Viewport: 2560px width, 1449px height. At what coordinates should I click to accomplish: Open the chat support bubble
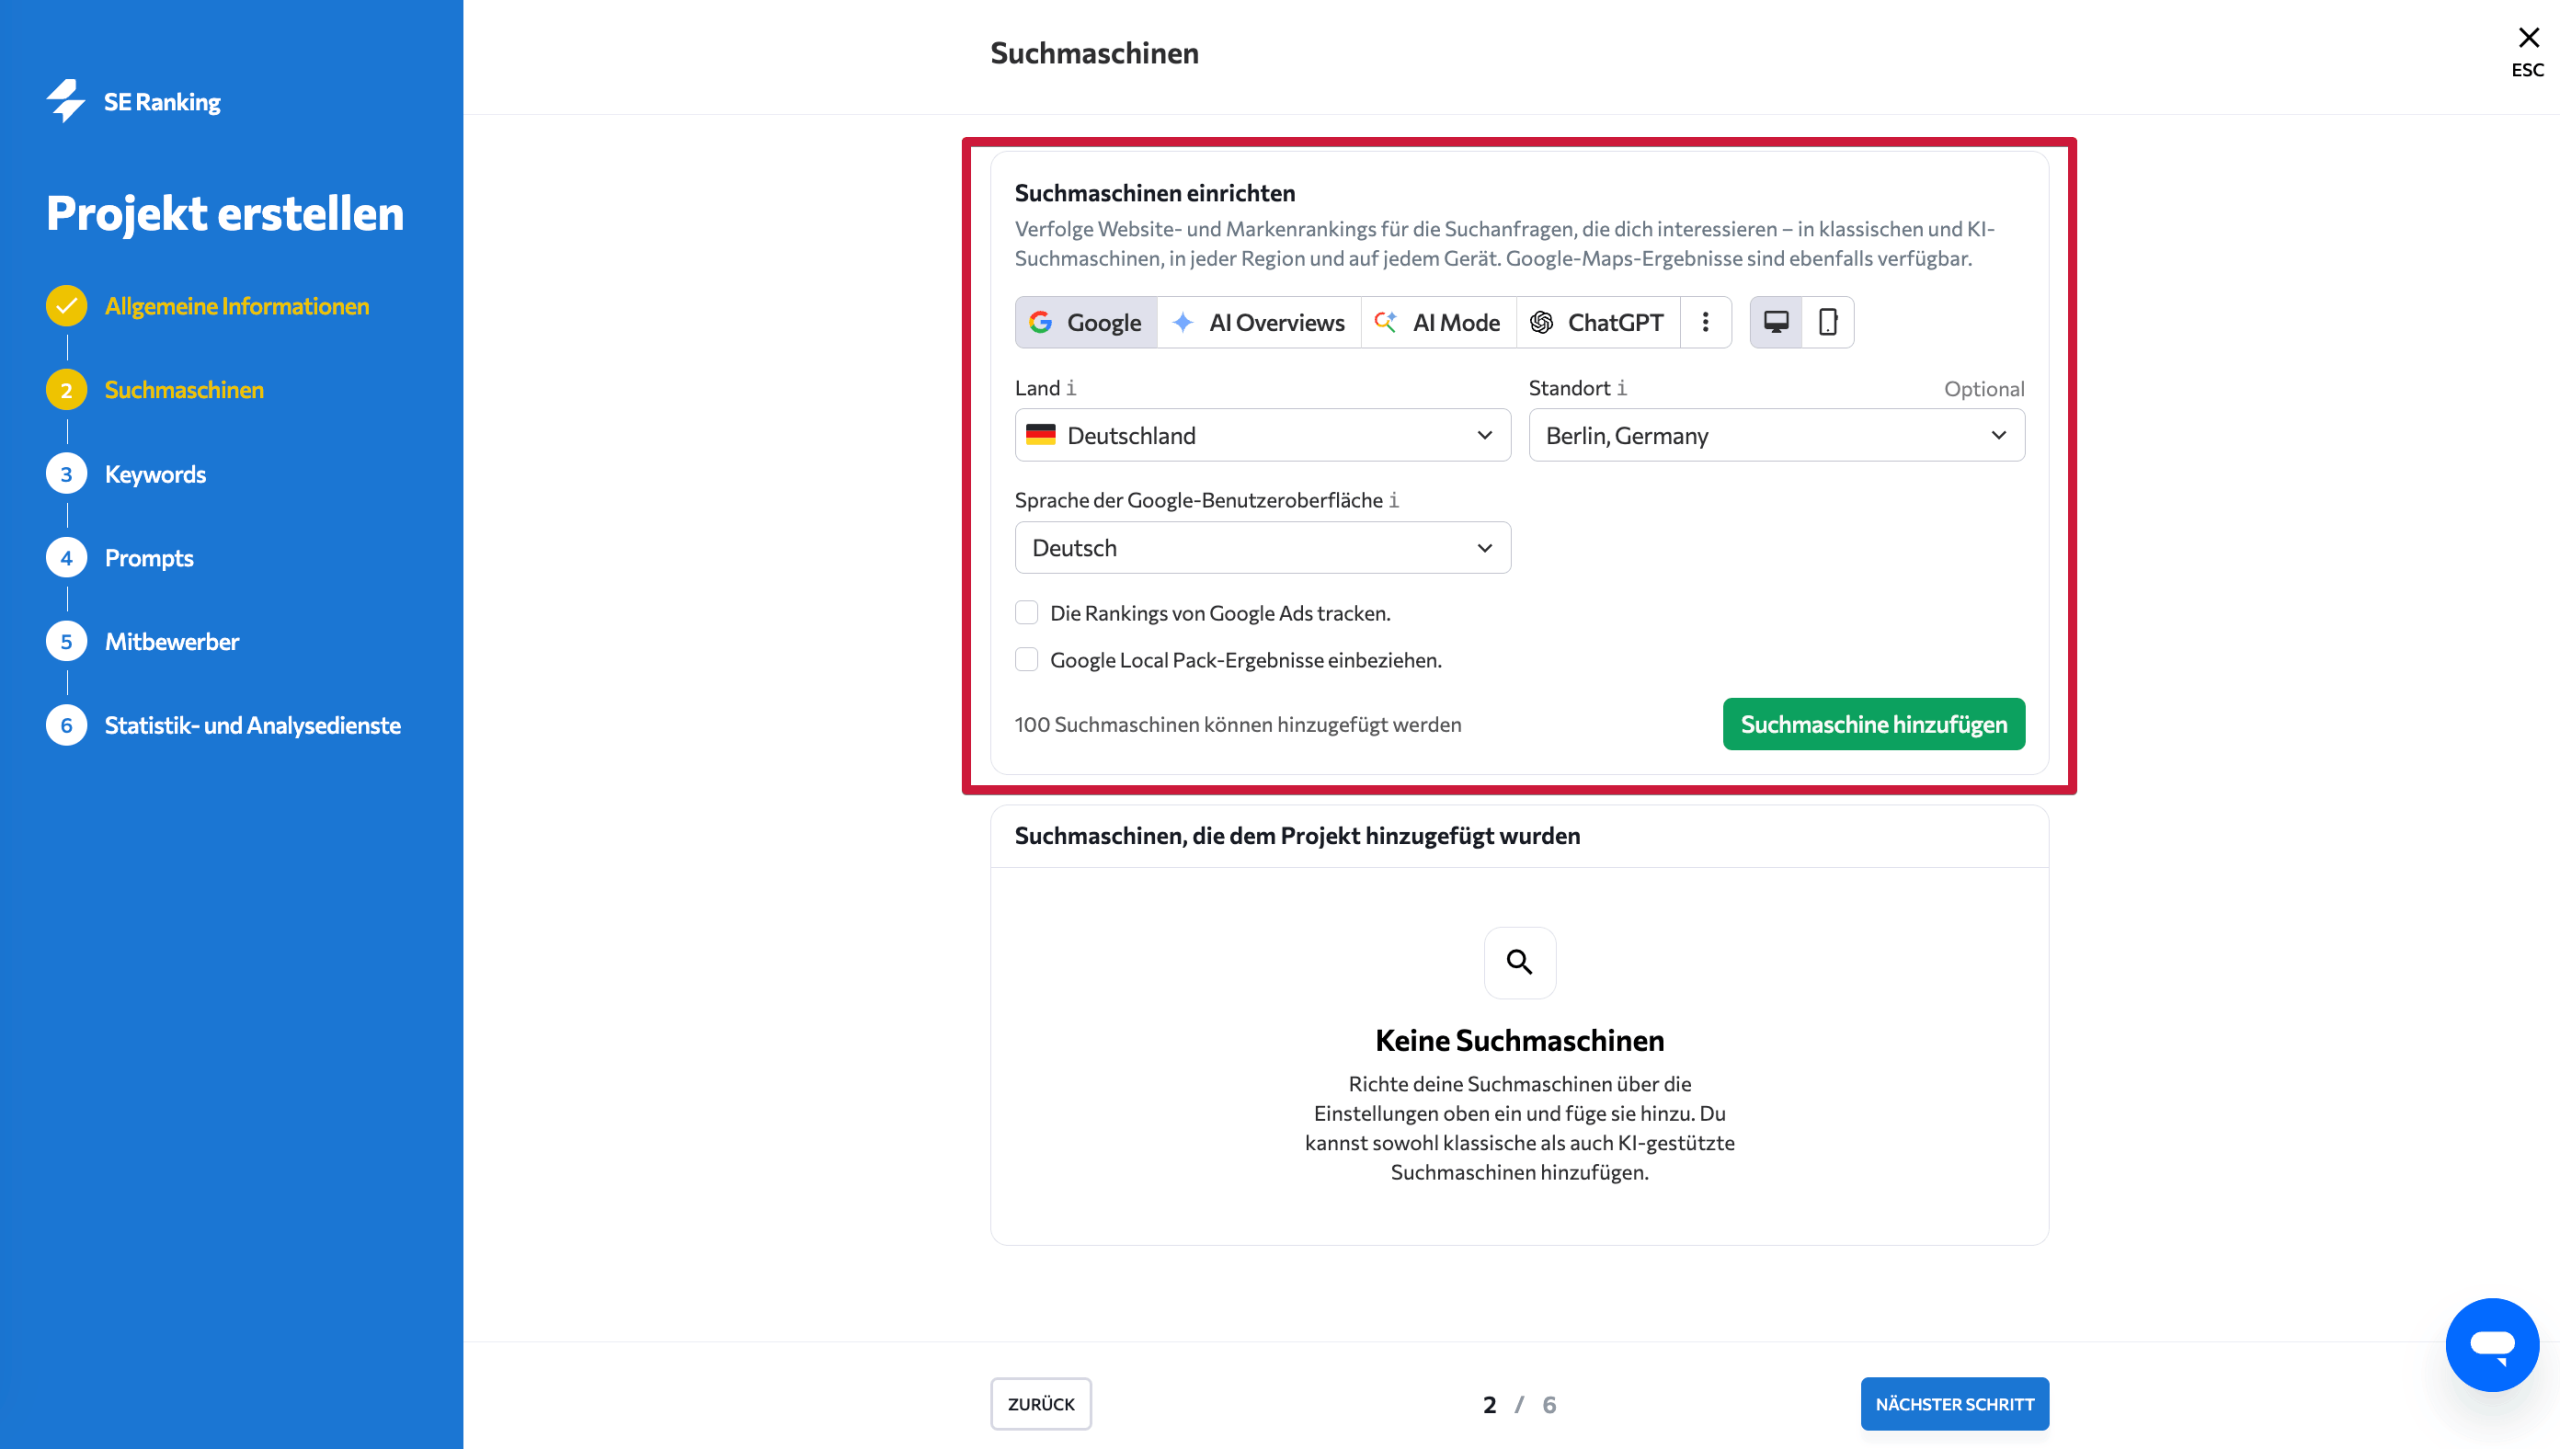(x=2492, y=1344)
